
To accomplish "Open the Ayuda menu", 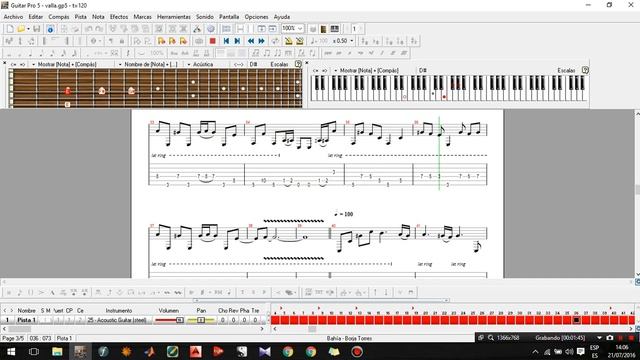I will [282, 17].
